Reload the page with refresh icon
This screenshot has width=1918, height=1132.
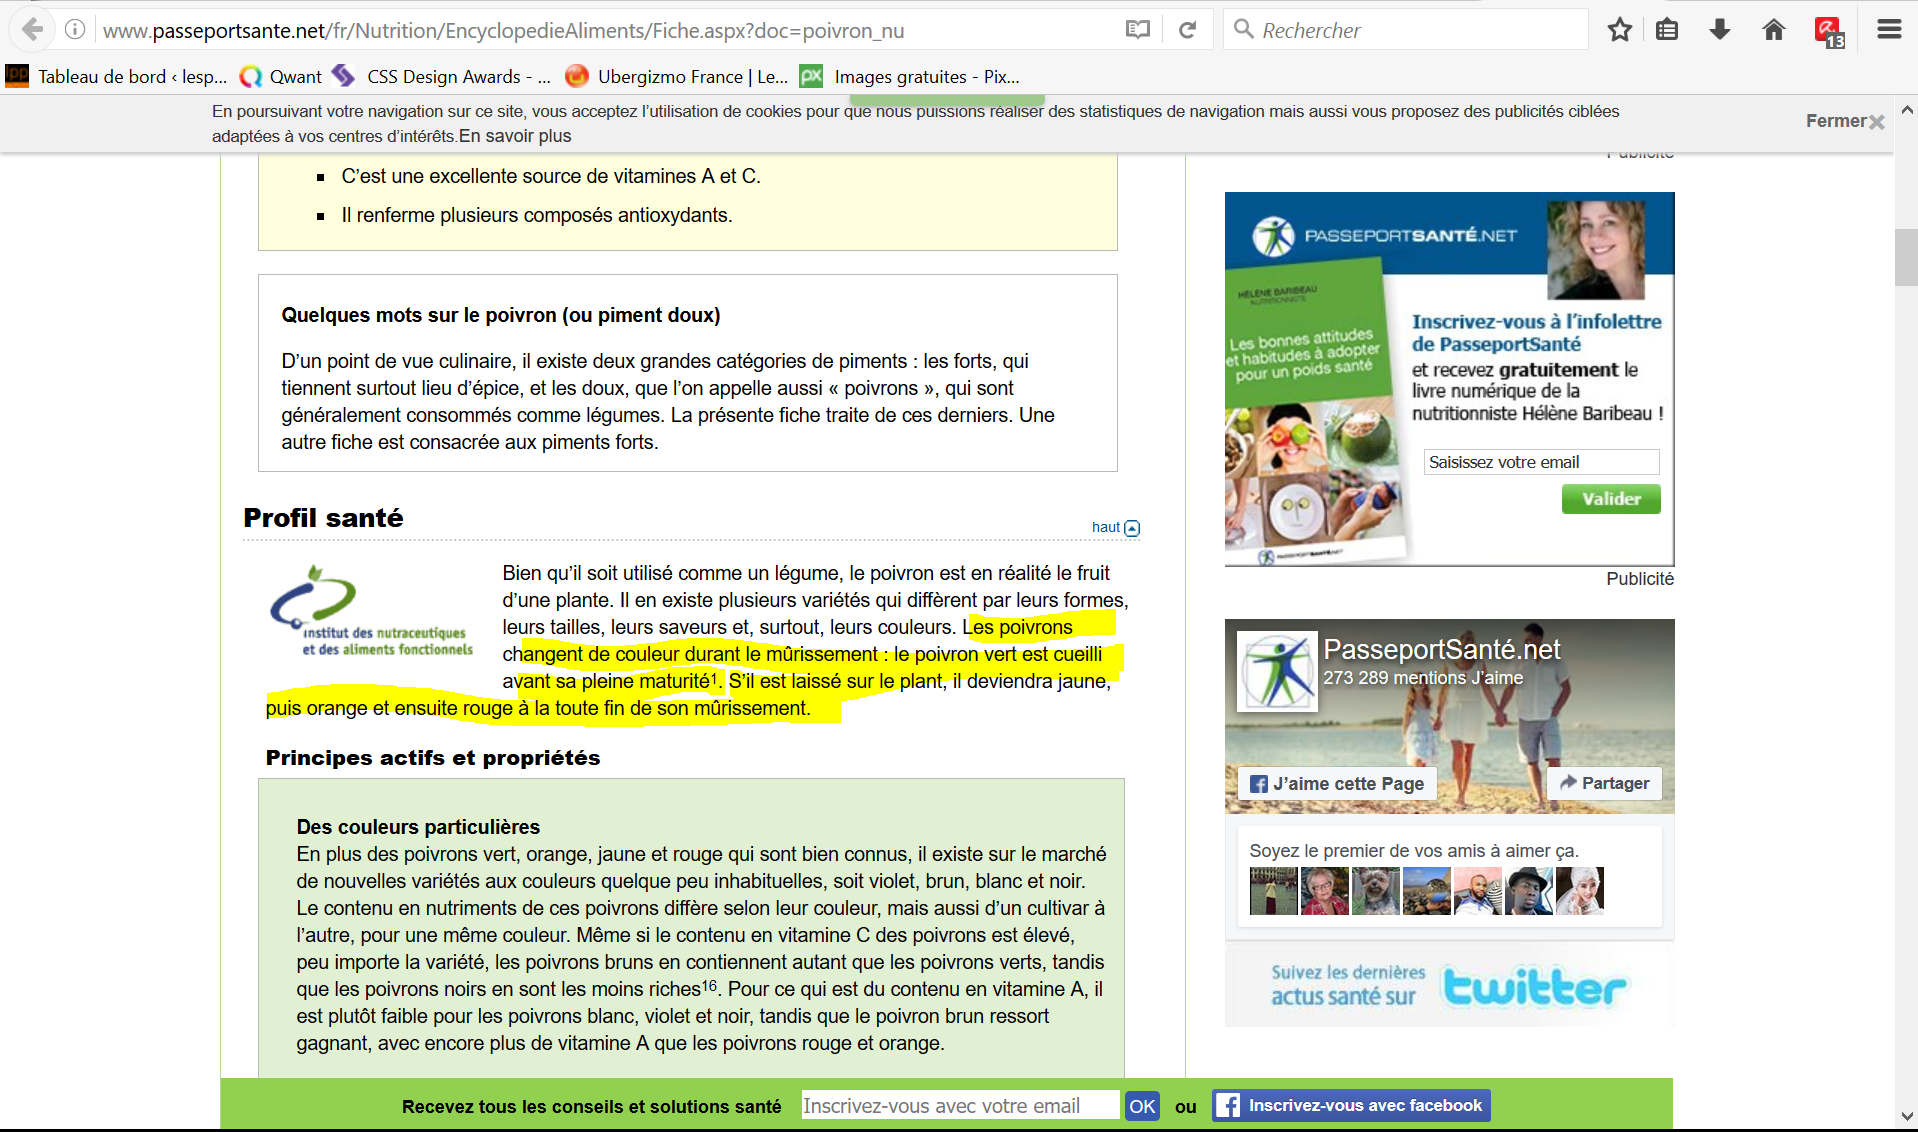(1187, 30)
